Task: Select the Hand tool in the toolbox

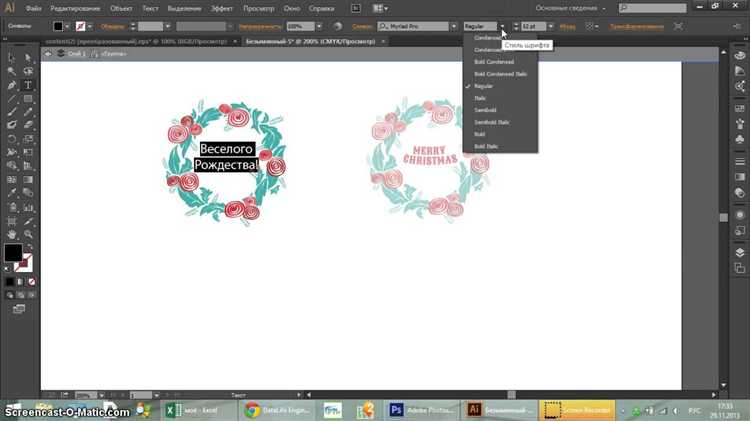Action: pos(12,233)
